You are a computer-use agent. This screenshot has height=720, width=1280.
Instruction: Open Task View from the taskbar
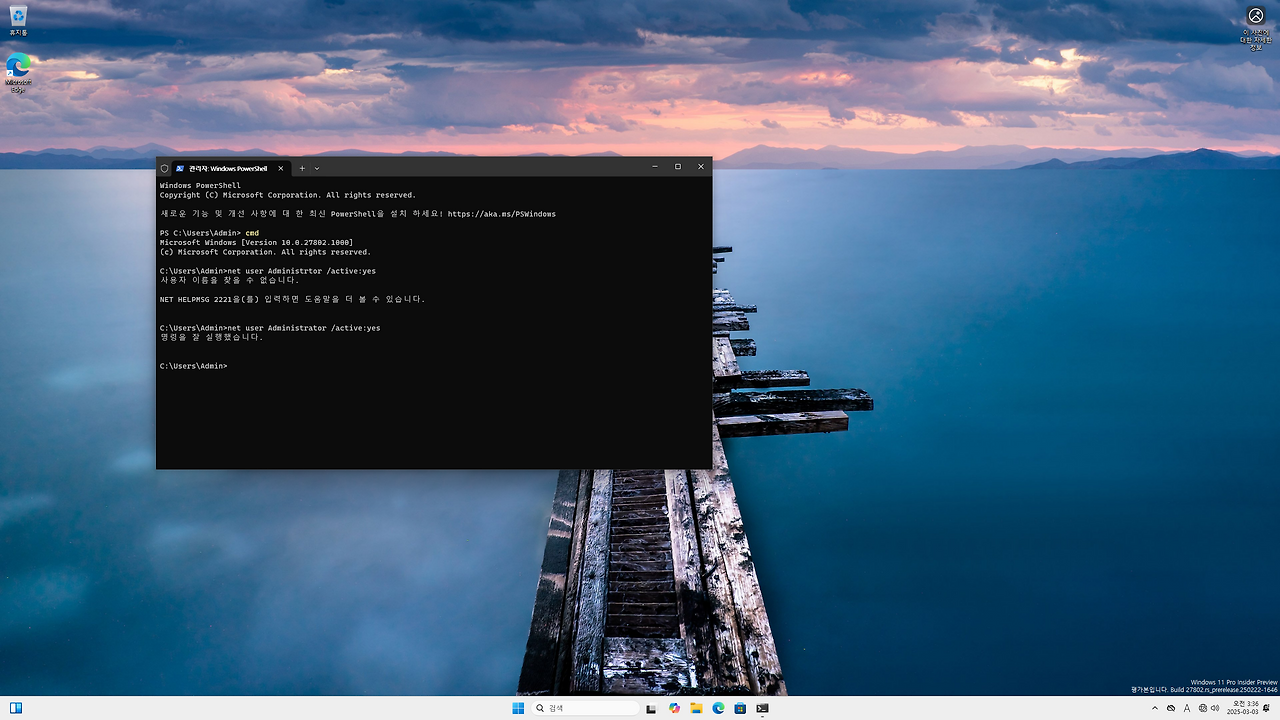pos(651,708)
